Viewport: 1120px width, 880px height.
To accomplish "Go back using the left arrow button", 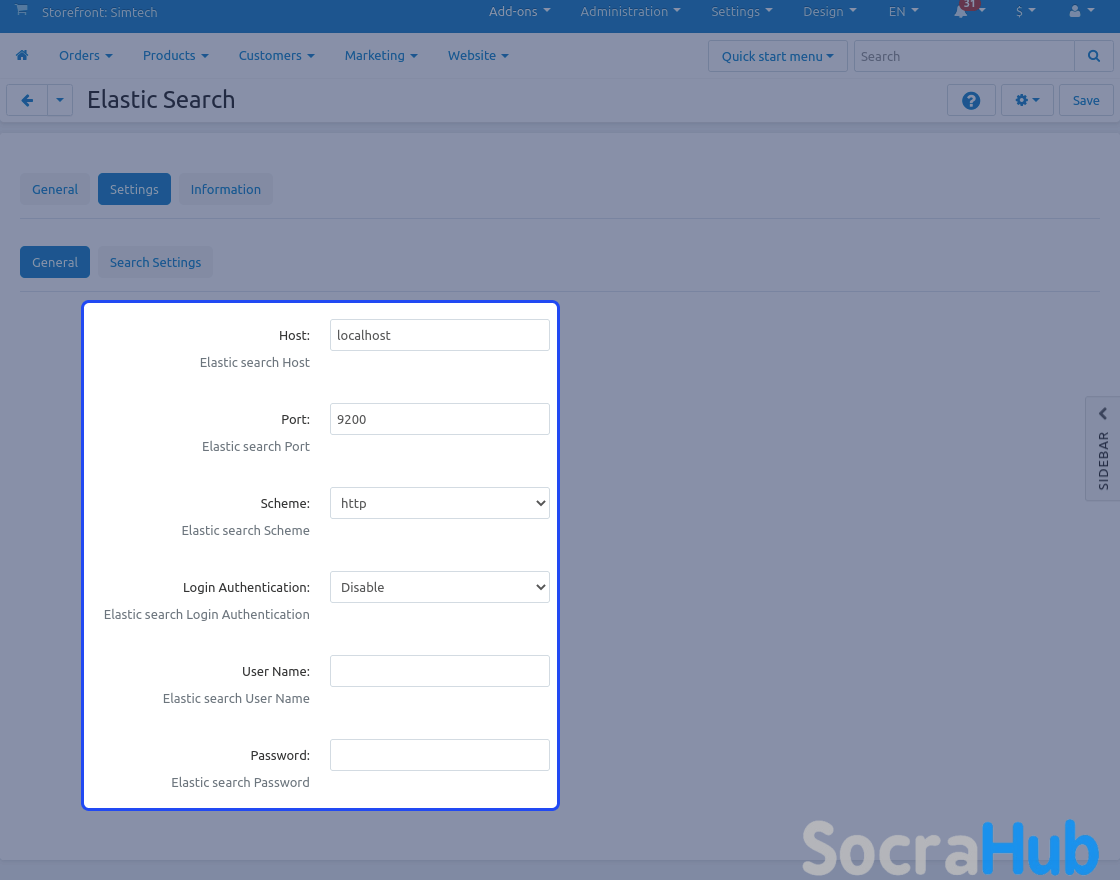I will pyautogui.click(x=27, y=100).
